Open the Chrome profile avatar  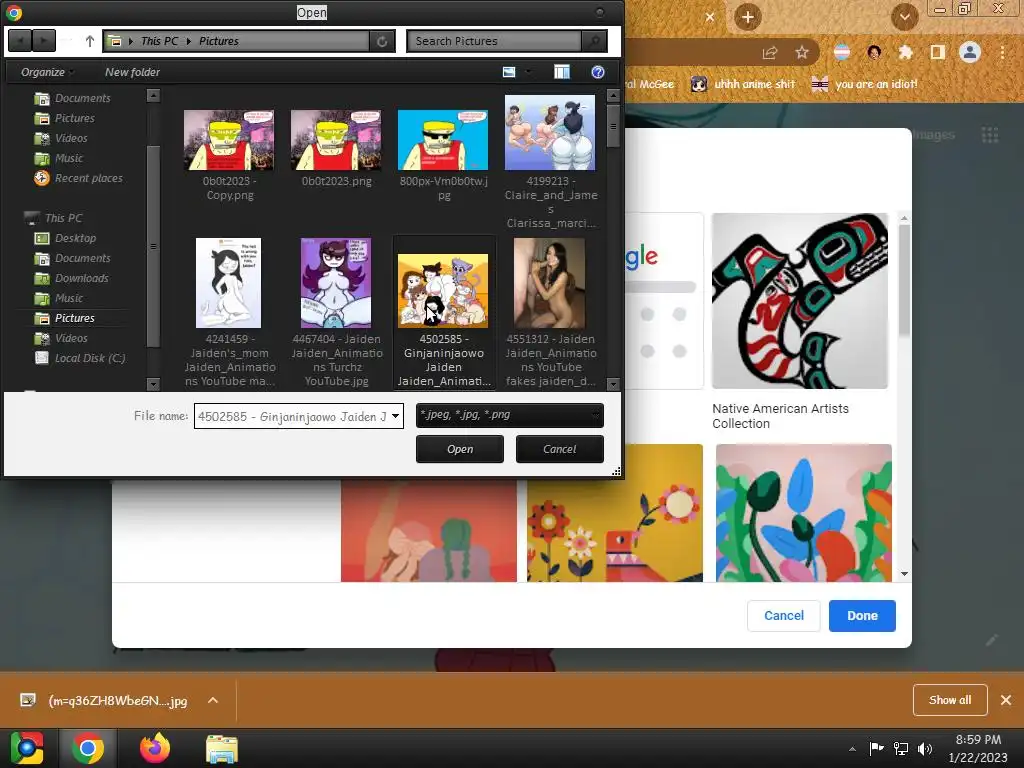click(970, 52)
